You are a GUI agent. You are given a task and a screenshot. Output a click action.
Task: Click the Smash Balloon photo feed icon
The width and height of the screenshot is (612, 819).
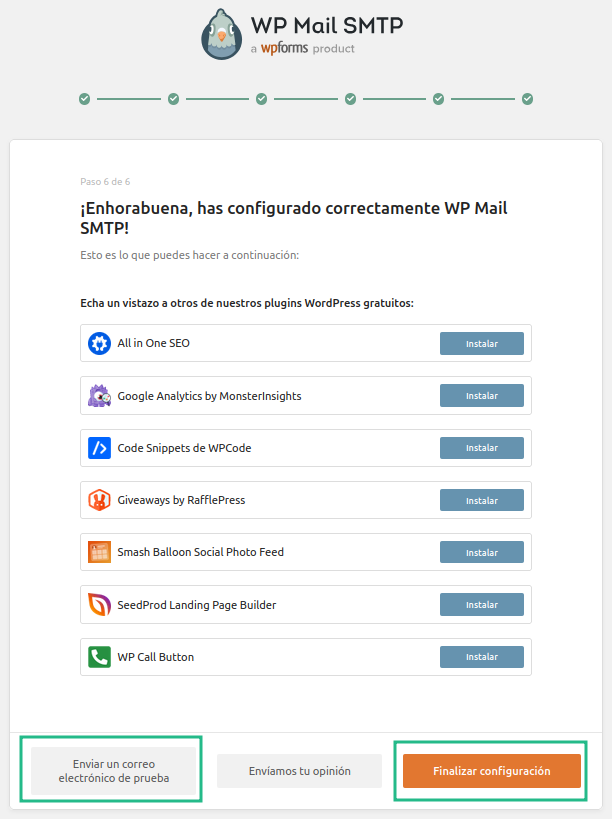(99, 552)
